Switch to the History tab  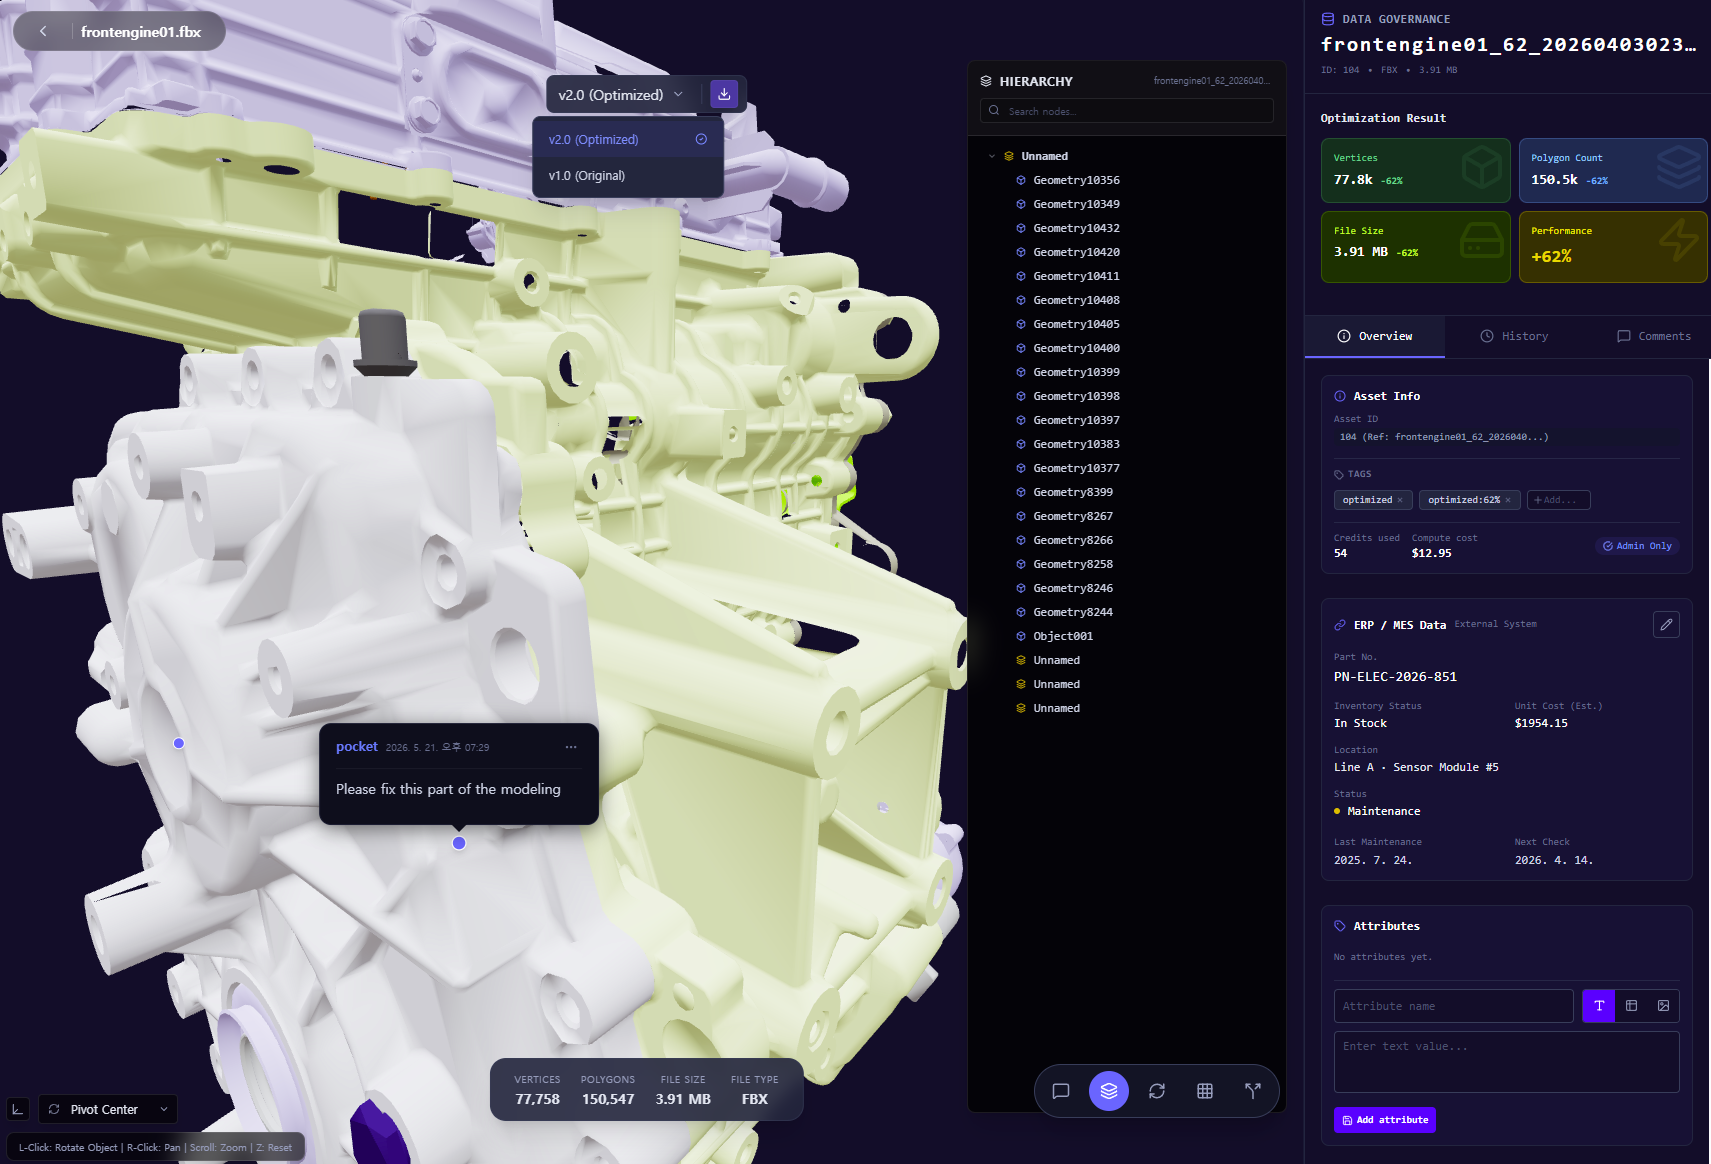pyautogui.click(x=1514, y=336)
